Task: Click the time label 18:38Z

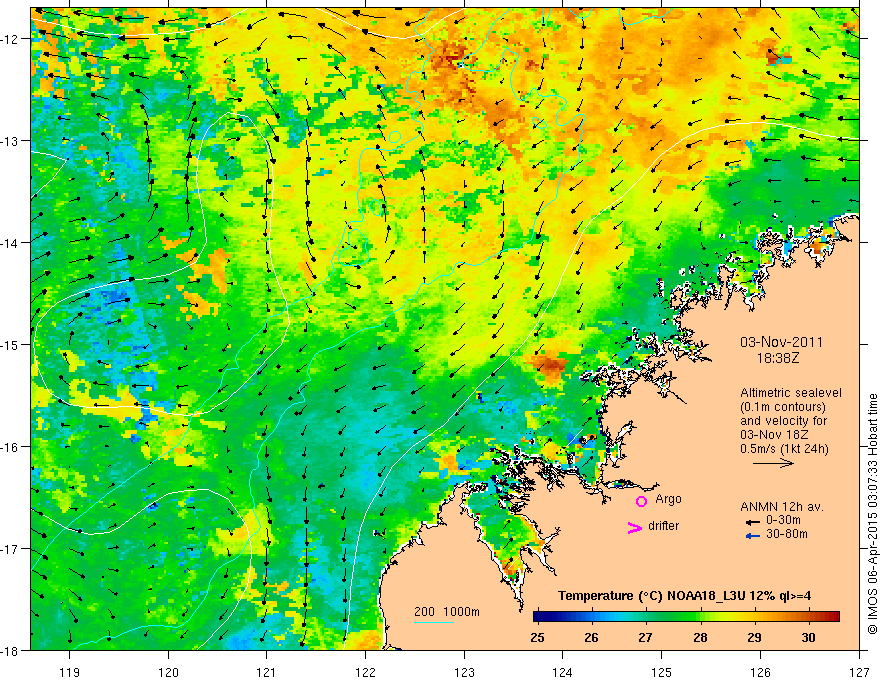Action: (x=777, y=358)
